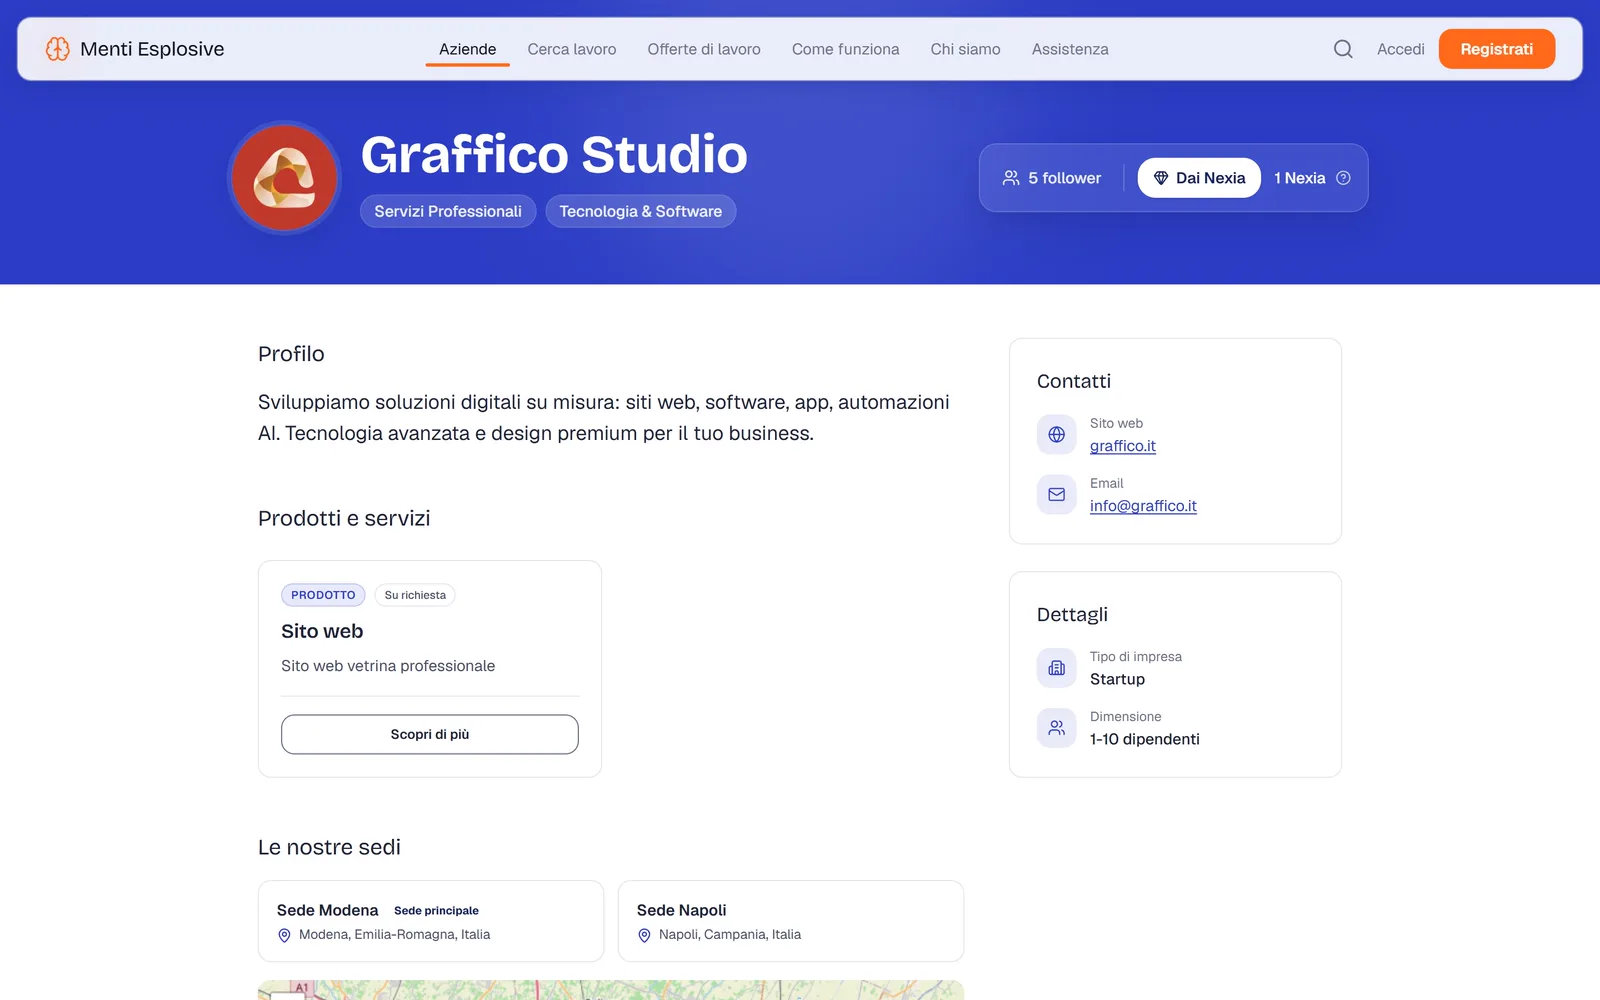Click the people icon for Dimensione

(x=1056, y=728)
